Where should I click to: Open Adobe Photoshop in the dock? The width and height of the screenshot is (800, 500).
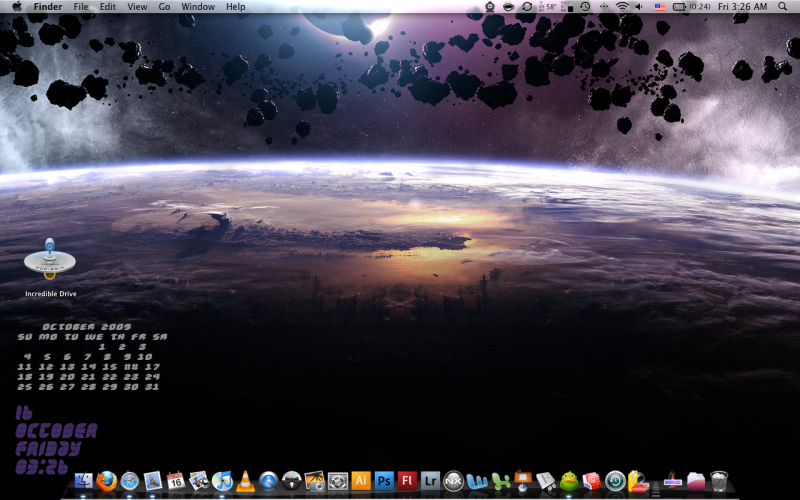pos(384,481)
